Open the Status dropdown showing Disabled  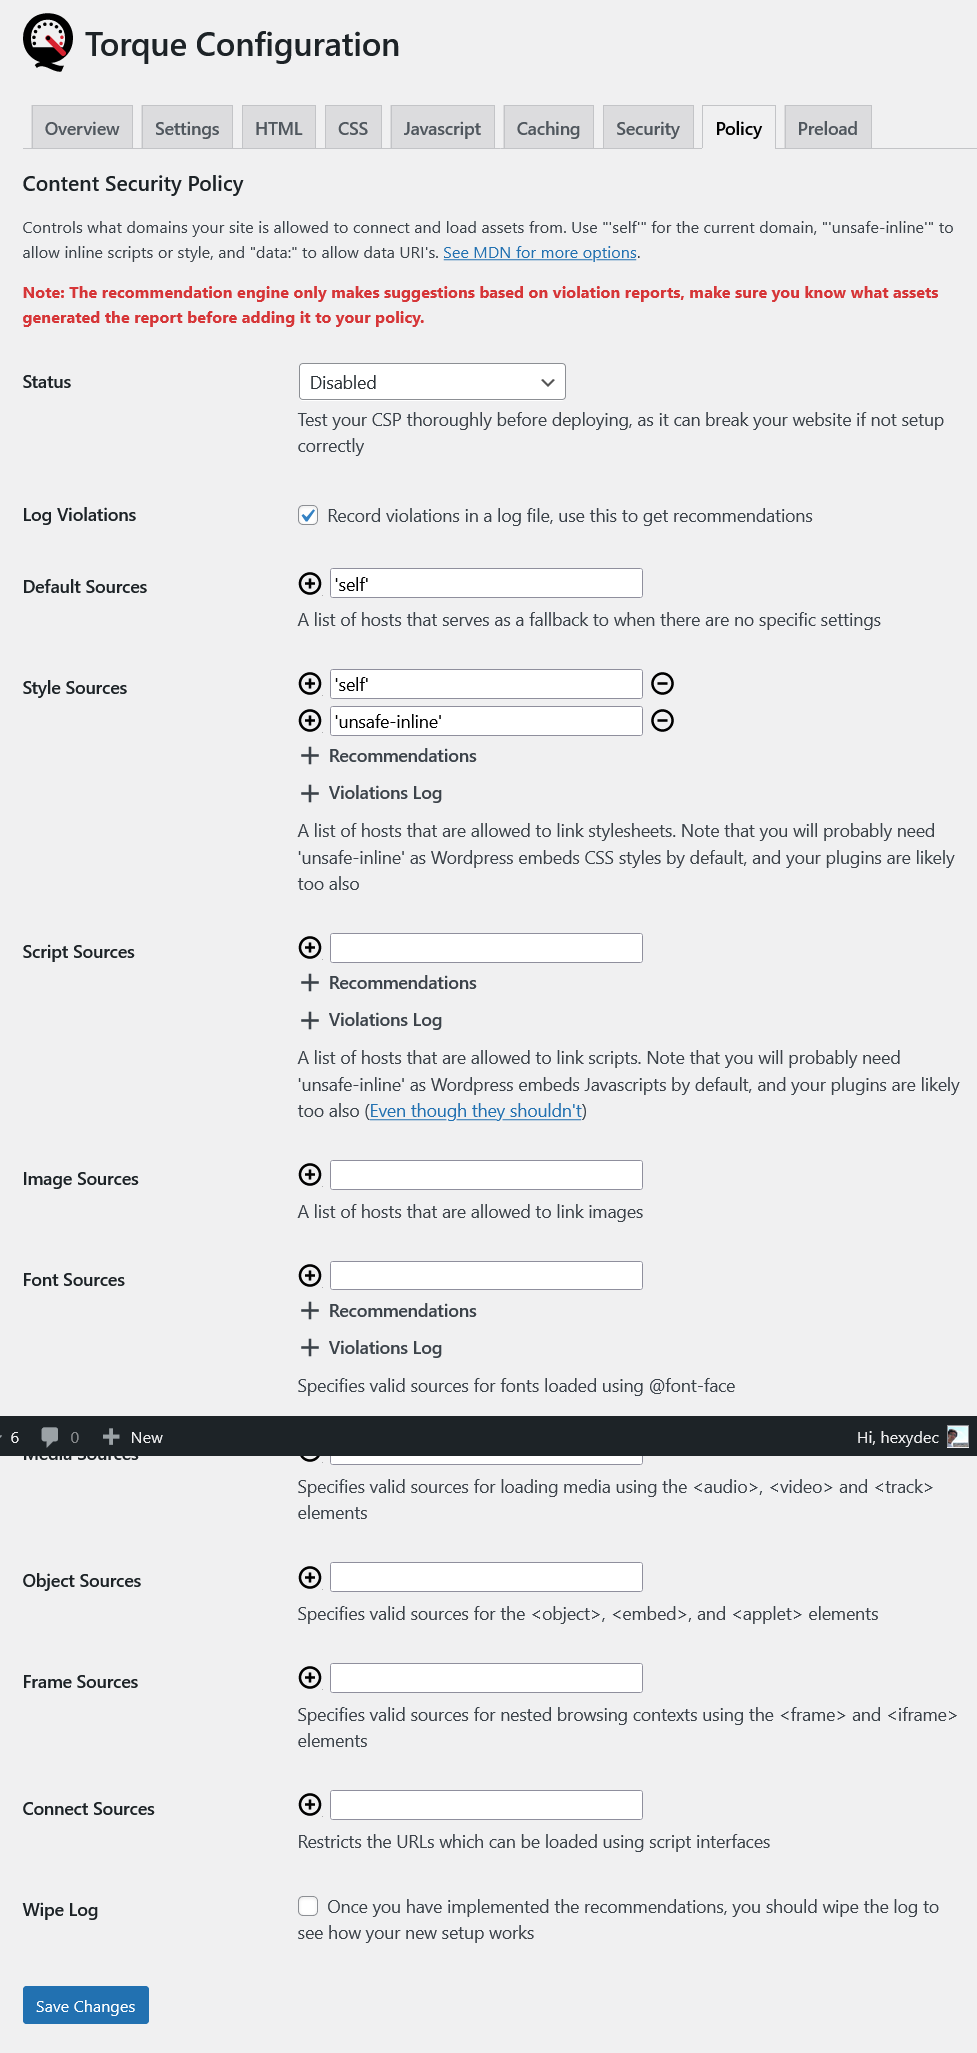432,382
